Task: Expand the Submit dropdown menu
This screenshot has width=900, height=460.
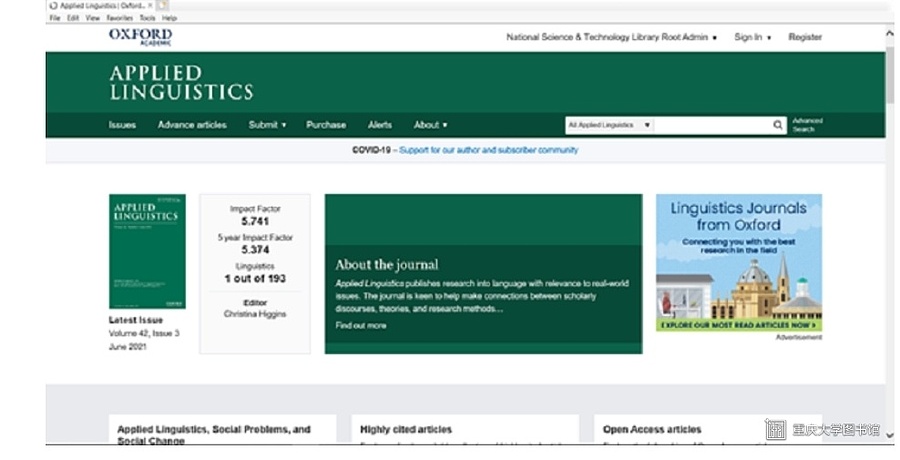Action: [x=267, y=125]
